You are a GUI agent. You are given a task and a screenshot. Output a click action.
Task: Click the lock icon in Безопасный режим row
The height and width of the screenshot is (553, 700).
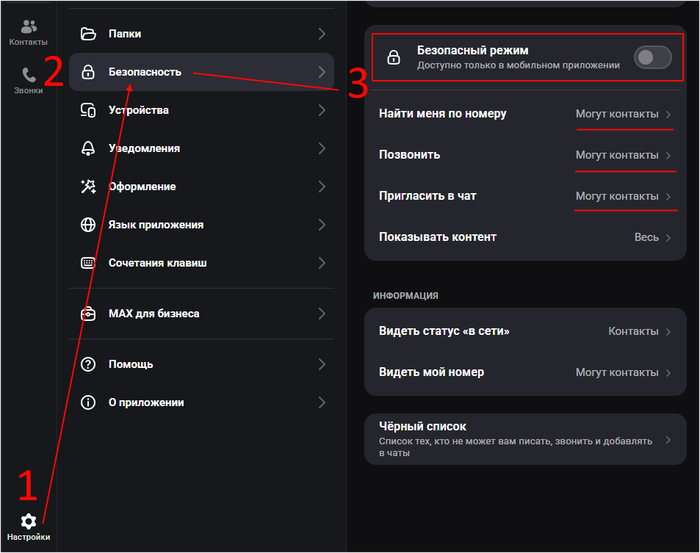pyautogui.click(x=393, y=58)
